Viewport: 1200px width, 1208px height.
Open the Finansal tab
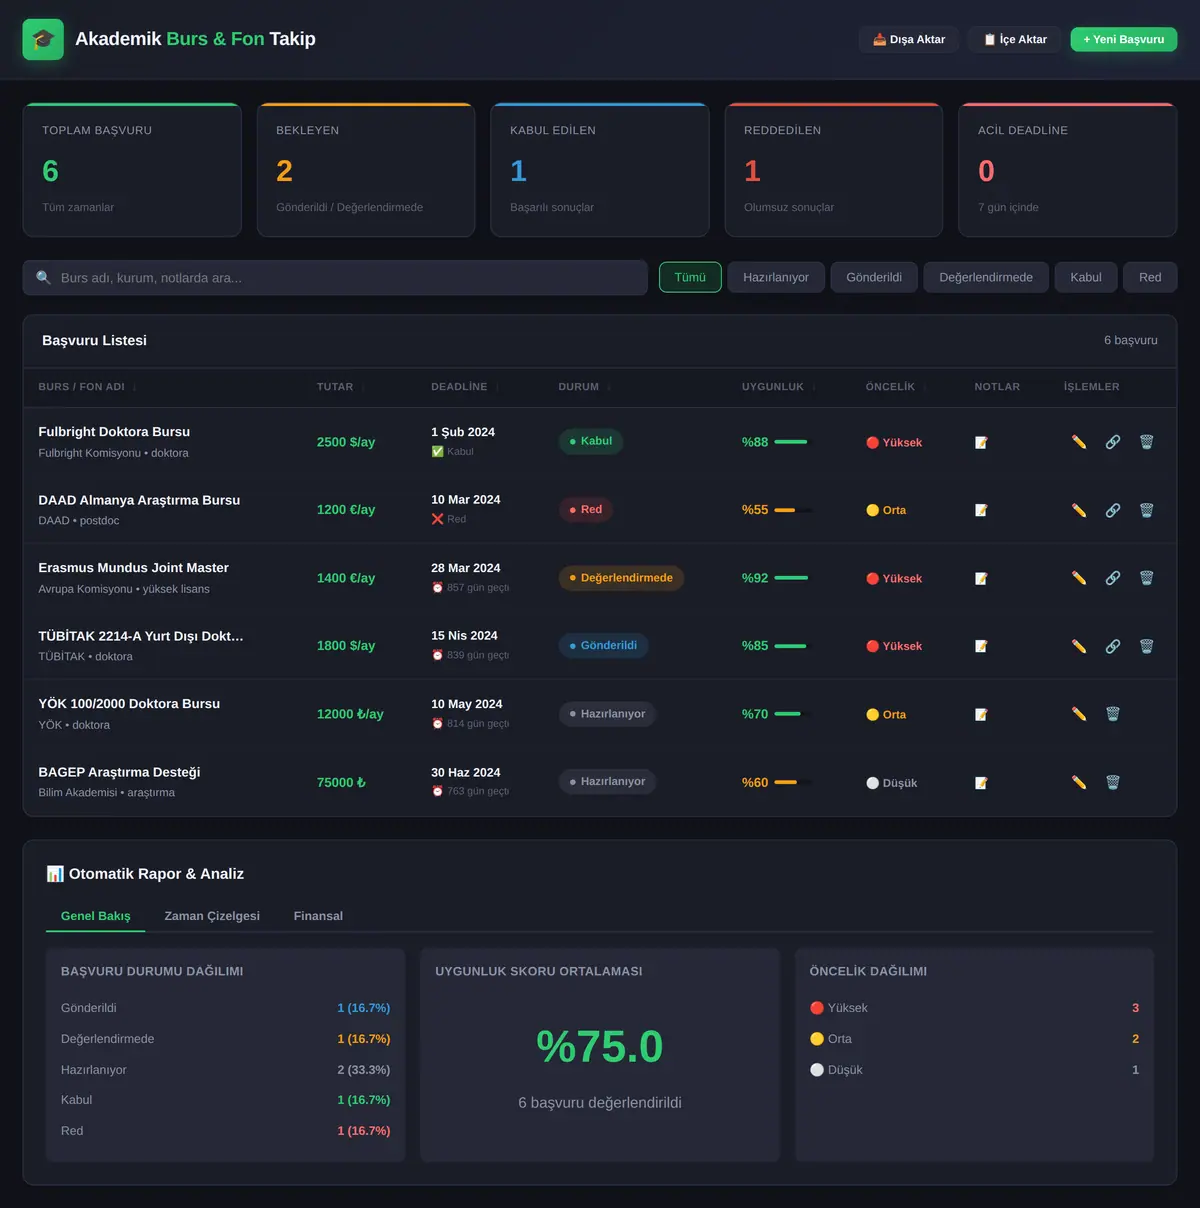pyautogui.click(x=318, y=916)
